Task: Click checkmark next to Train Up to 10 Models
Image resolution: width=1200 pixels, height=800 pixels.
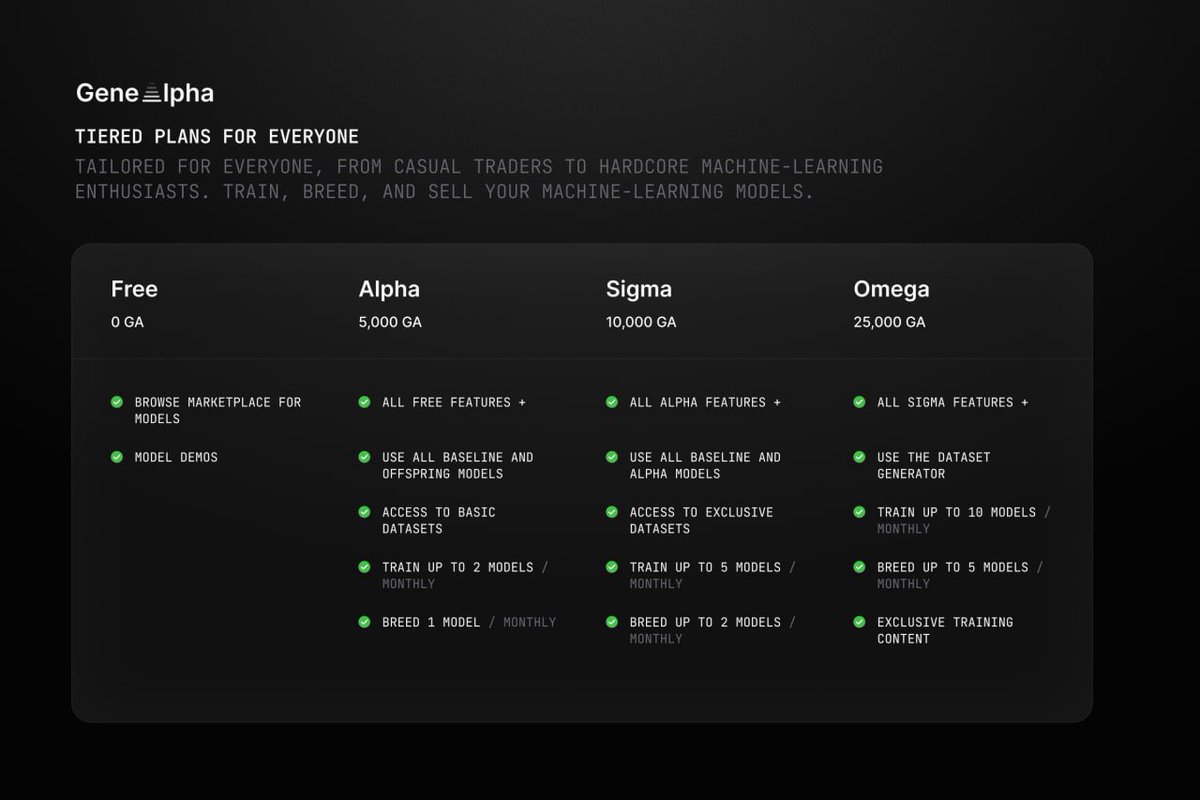Action: click(x=859, y=512)
